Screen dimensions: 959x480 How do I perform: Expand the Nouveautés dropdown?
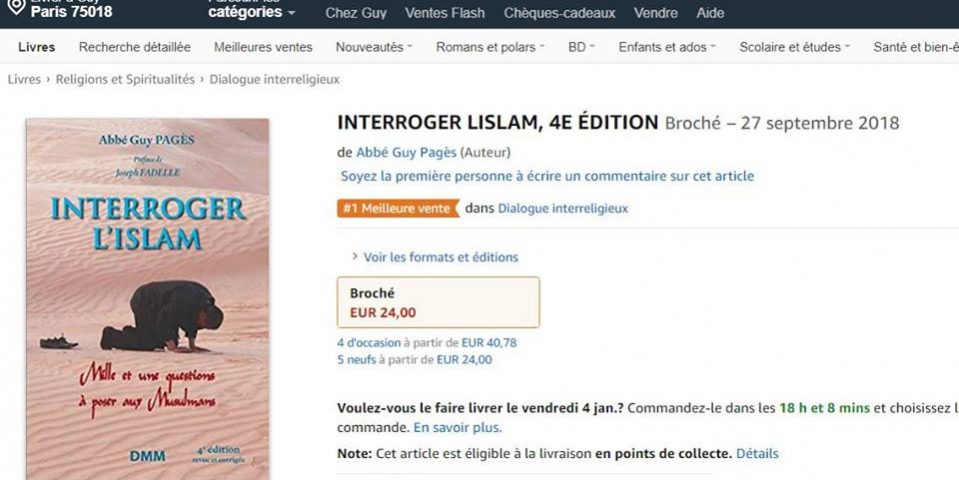coord(374,47)
